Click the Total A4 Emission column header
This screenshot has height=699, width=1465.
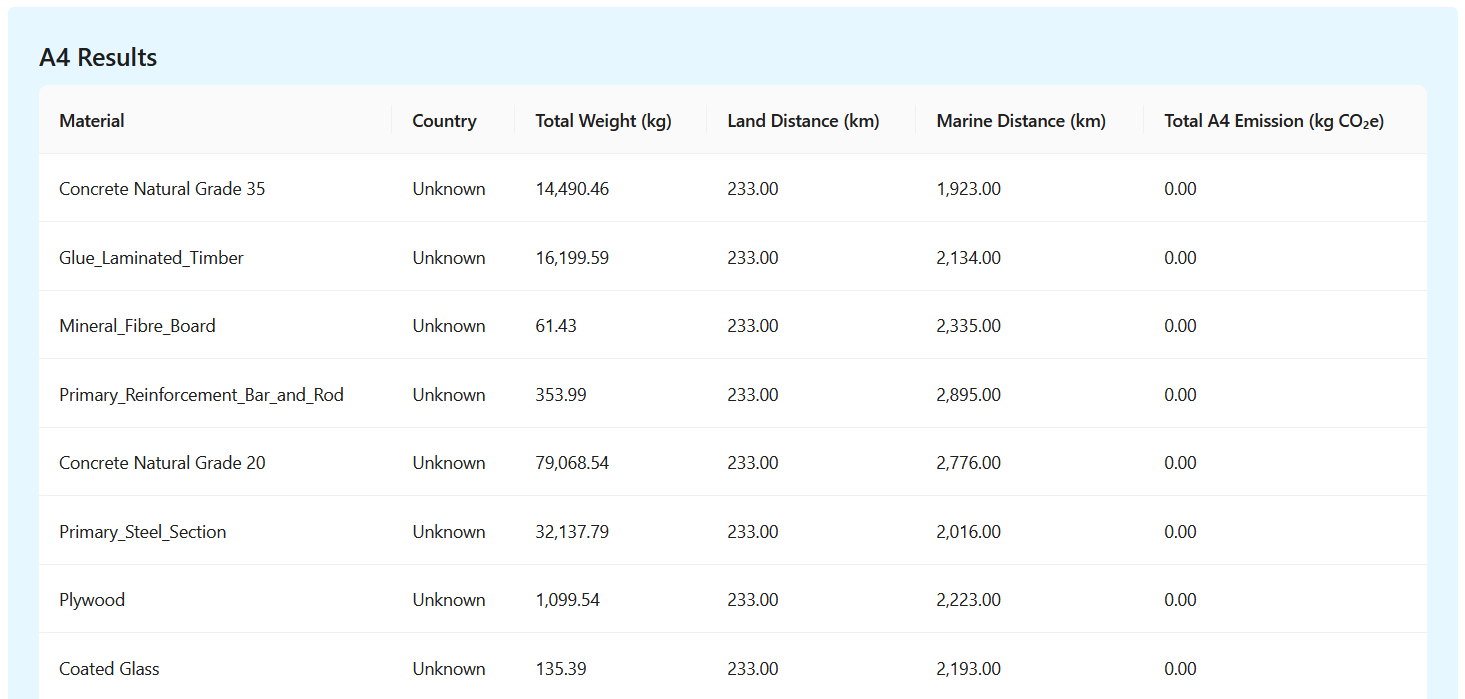pyautogui.click(x=1273, y=121)
